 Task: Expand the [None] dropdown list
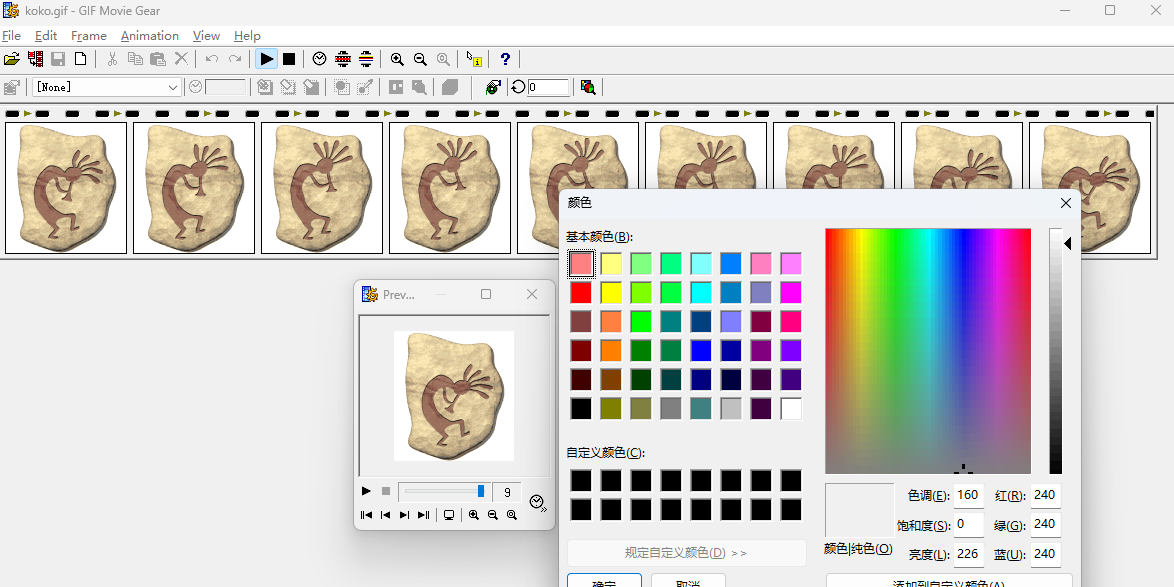click(172, 87)
